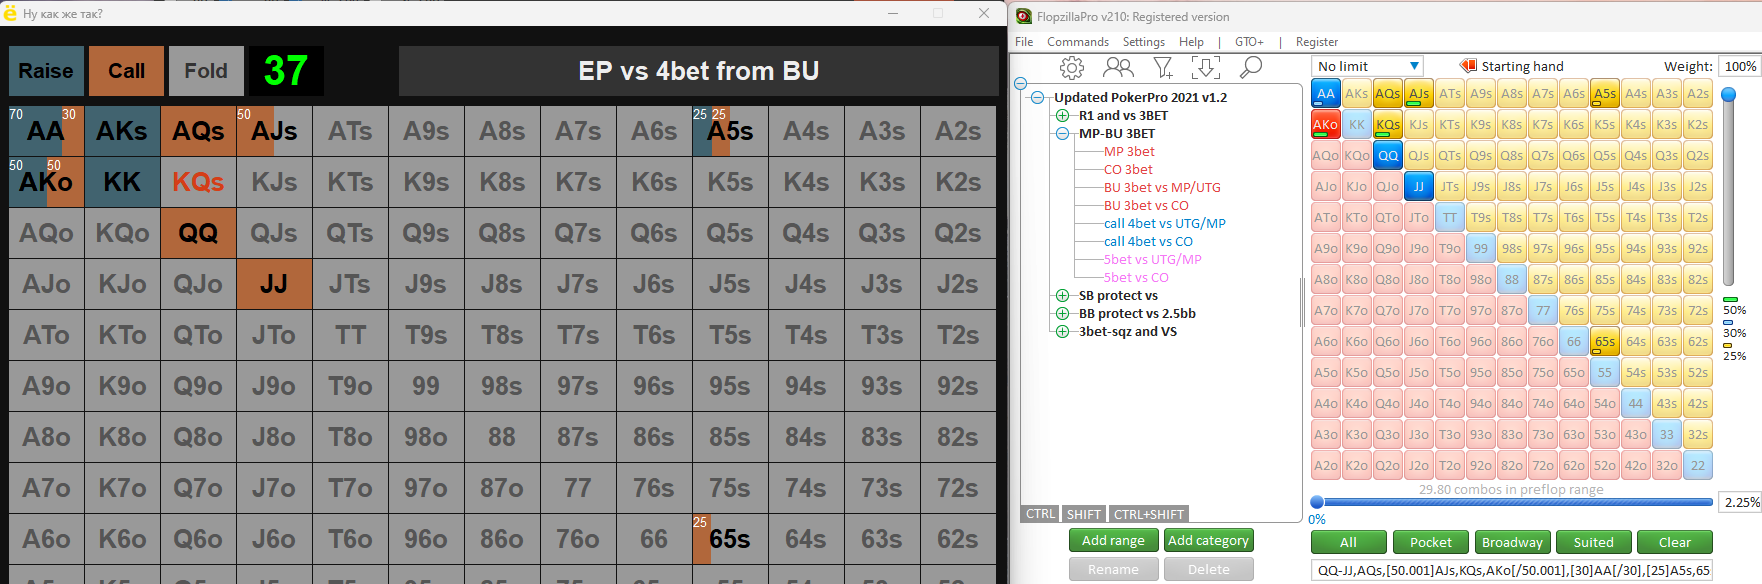Click the Pocket pairs button
The width and height of the screenshot is (1762, 584).
[1430, 542]
